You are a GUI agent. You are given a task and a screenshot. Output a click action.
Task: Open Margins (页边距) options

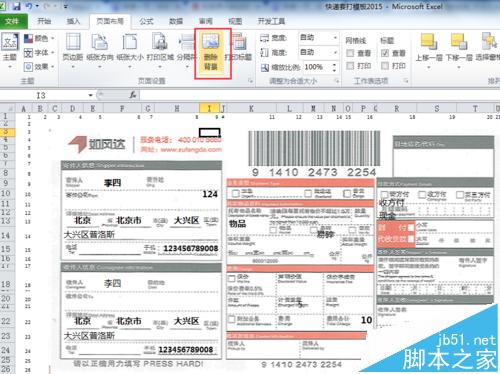tap(73, 50)
